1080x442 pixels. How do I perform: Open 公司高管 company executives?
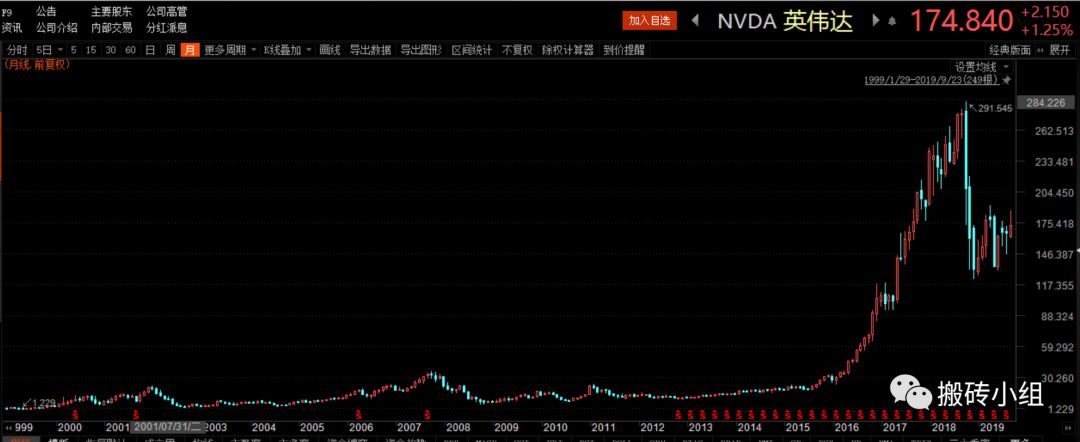[167, 12]
